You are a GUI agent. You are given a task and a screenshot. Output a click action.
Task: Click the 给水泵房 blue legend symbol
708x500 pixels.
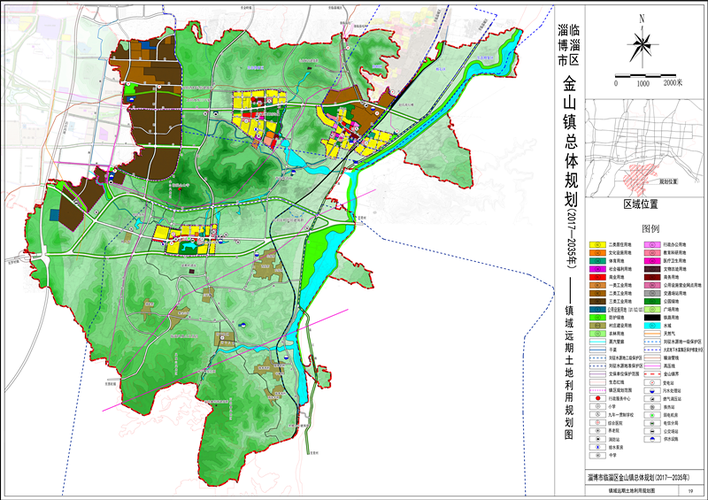(x=597, y=447)
